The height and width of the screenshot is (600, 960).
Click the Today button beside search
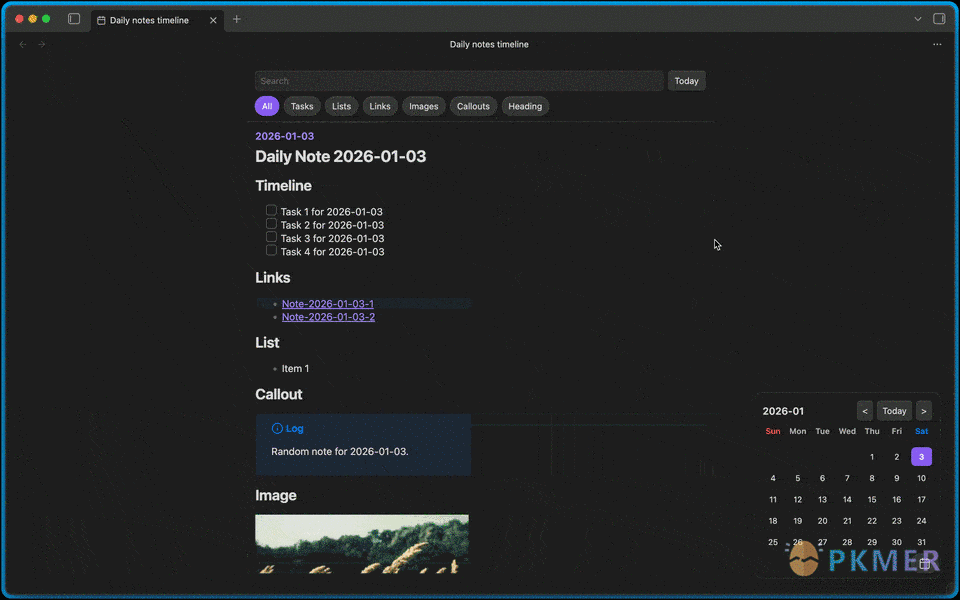point(686,81)
